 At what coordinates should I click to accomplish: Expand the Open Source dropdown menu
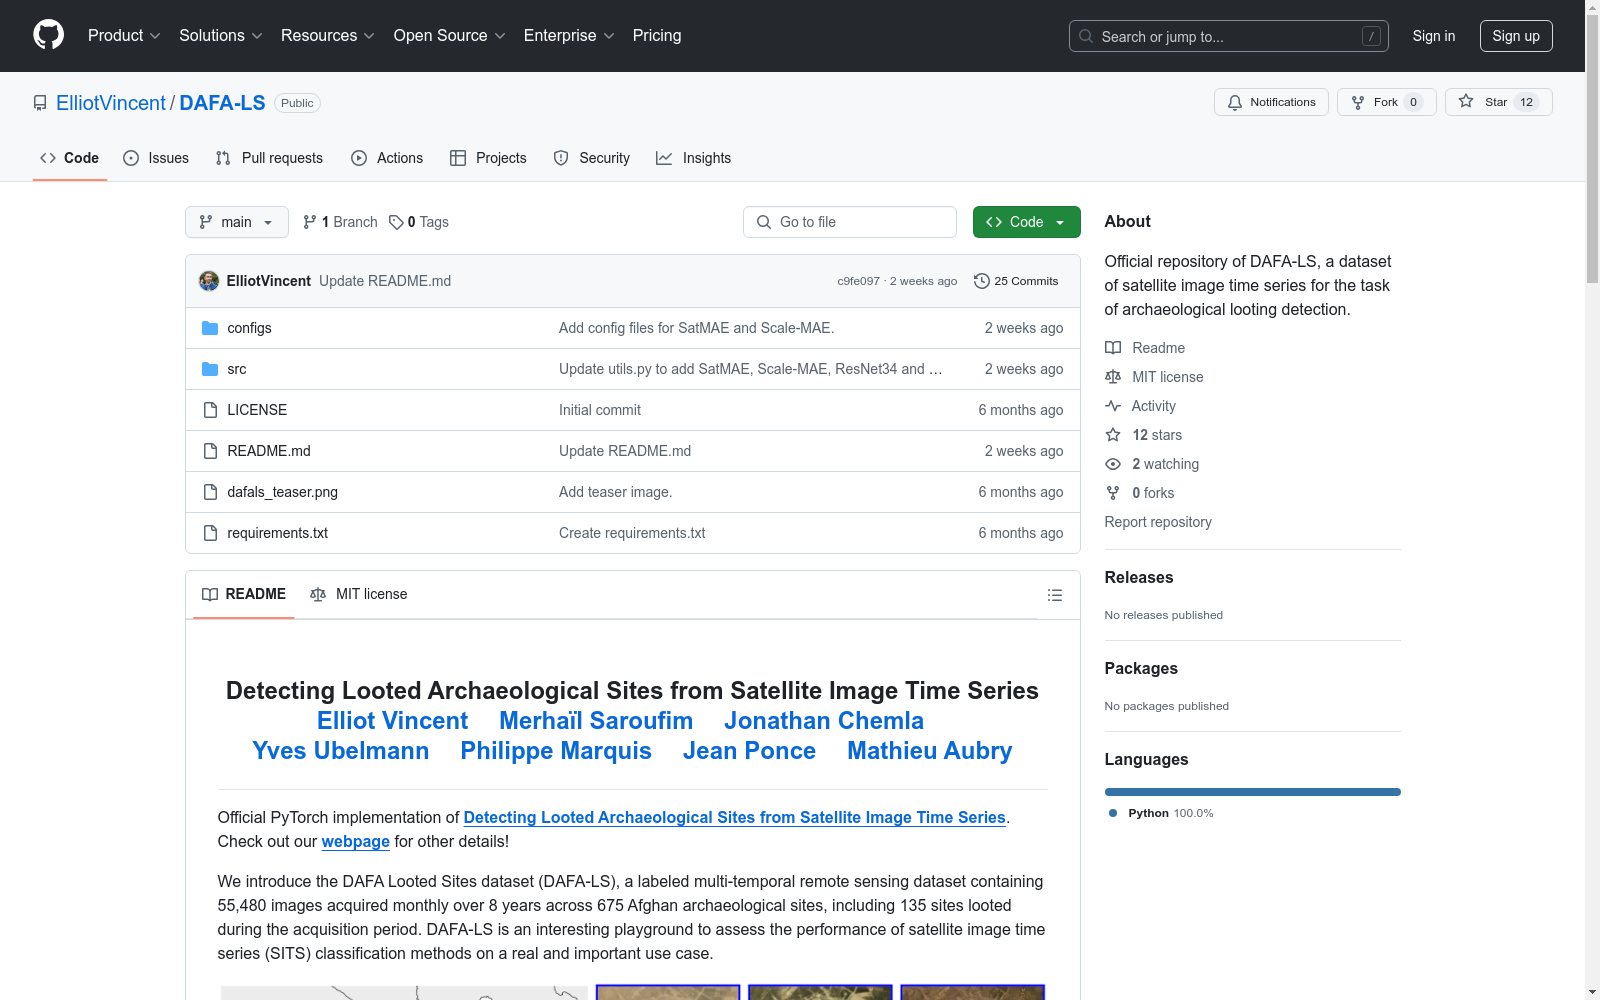[450, 36]
